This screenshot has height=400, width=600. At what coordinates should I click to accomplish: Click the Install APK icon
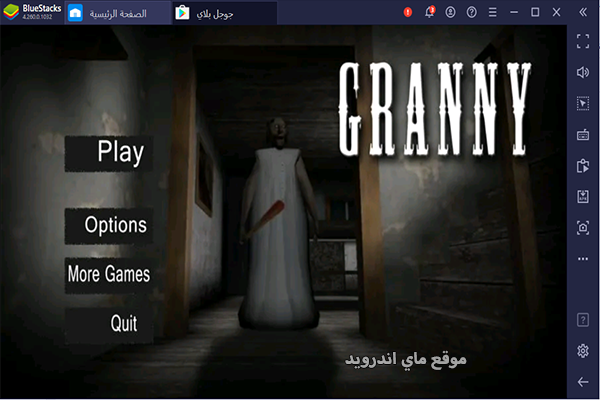point(583,197)
